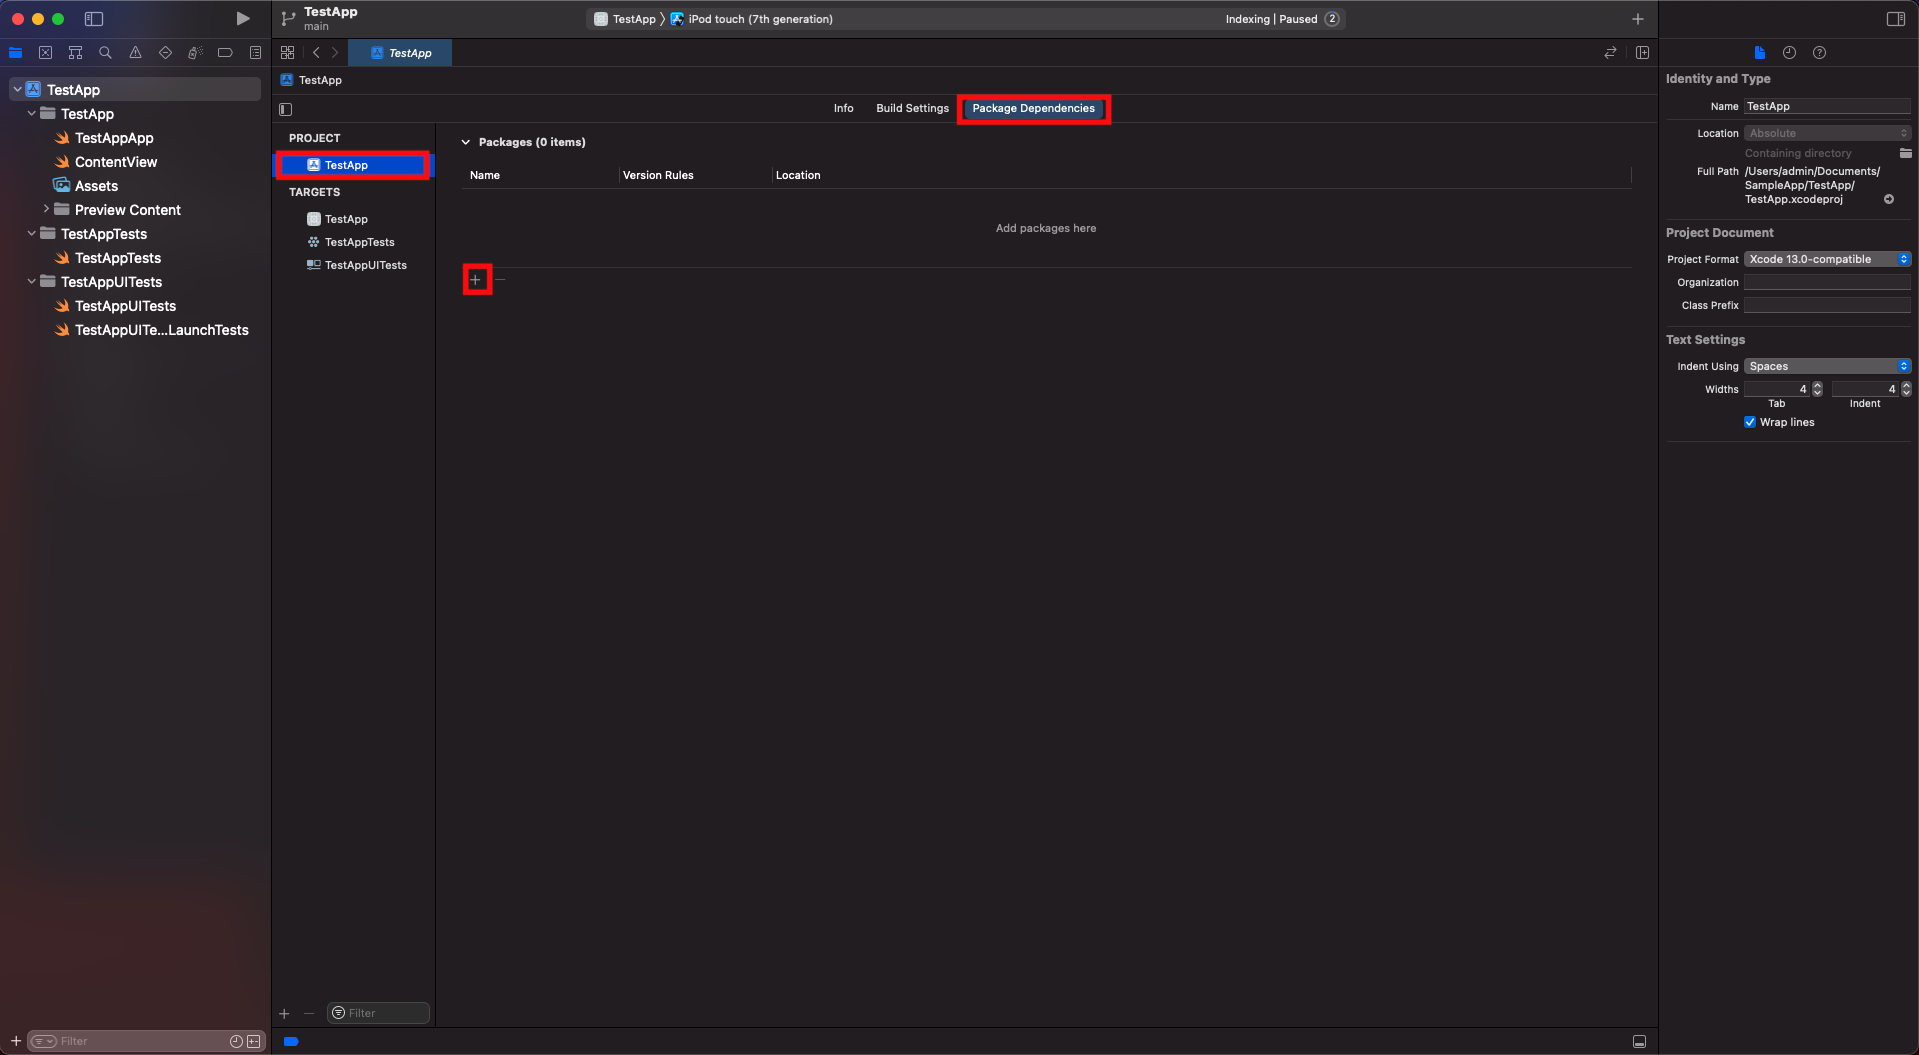This screenshot has height=1055, width=1919.
Task: Open the Source Control navigator
Action: pyautogui.click(x=45, y=53)
